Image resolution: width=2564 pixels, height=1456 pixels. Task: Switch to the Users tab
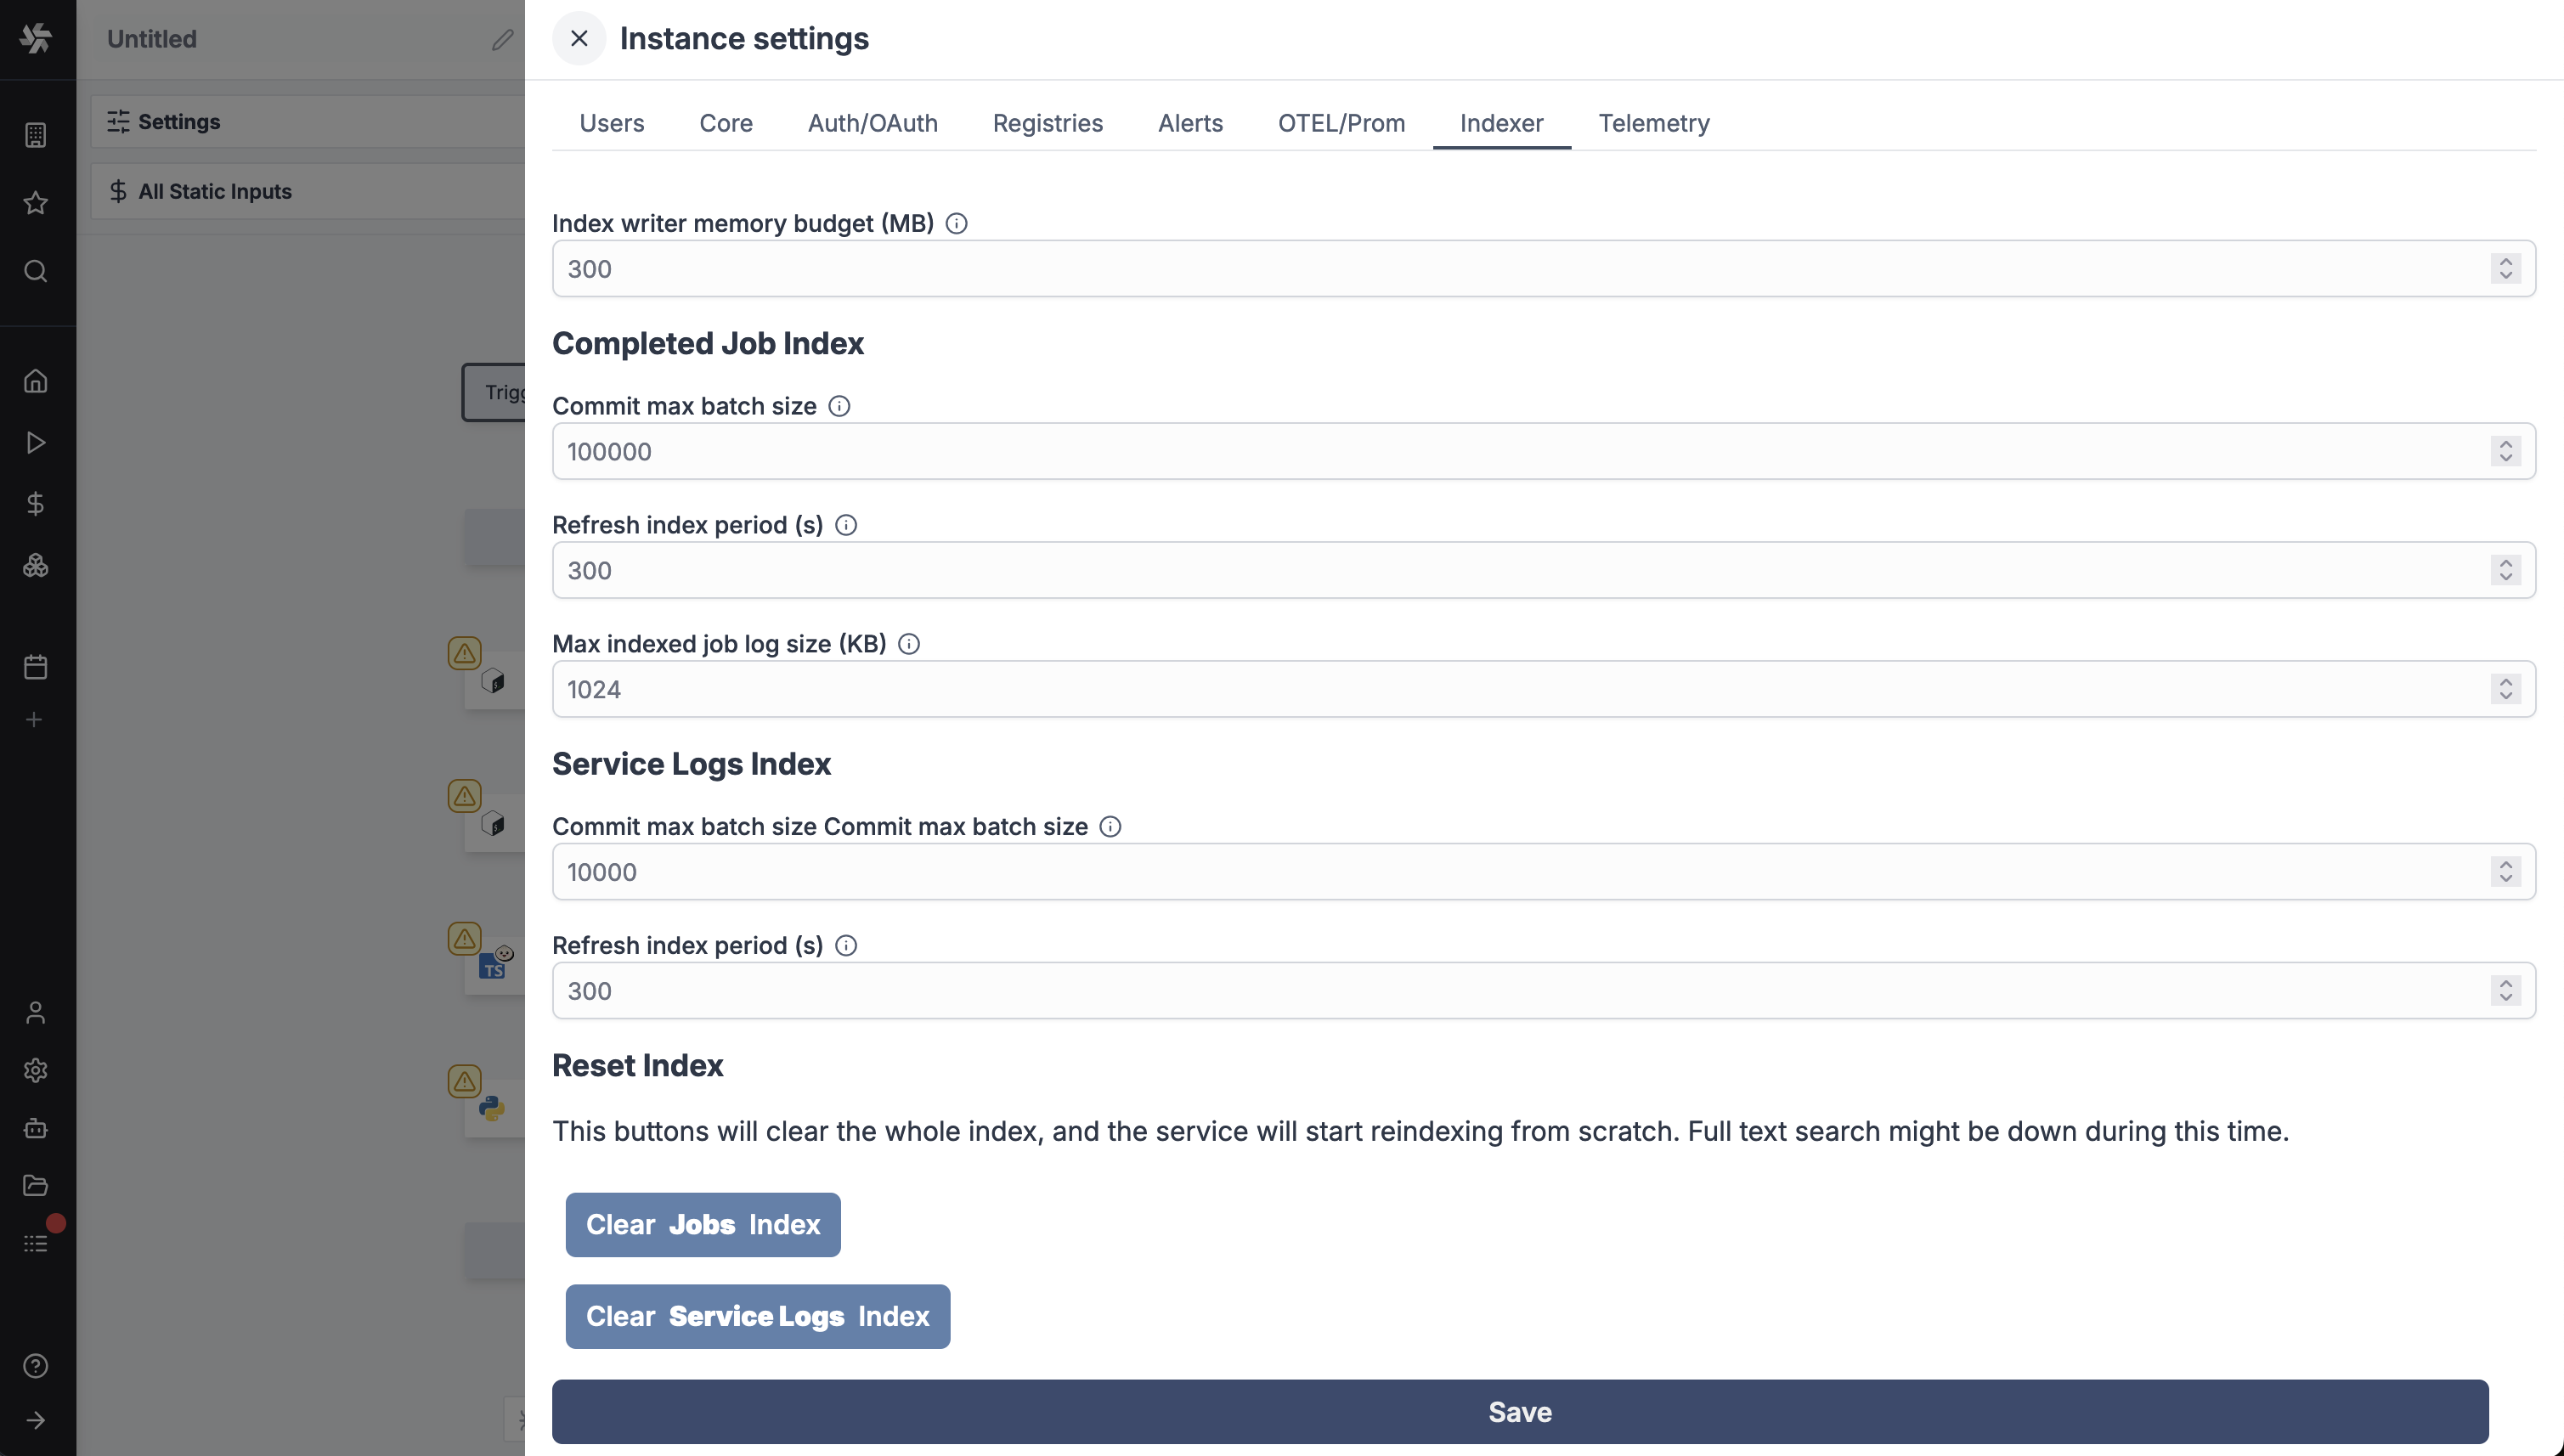pos(611,123)
